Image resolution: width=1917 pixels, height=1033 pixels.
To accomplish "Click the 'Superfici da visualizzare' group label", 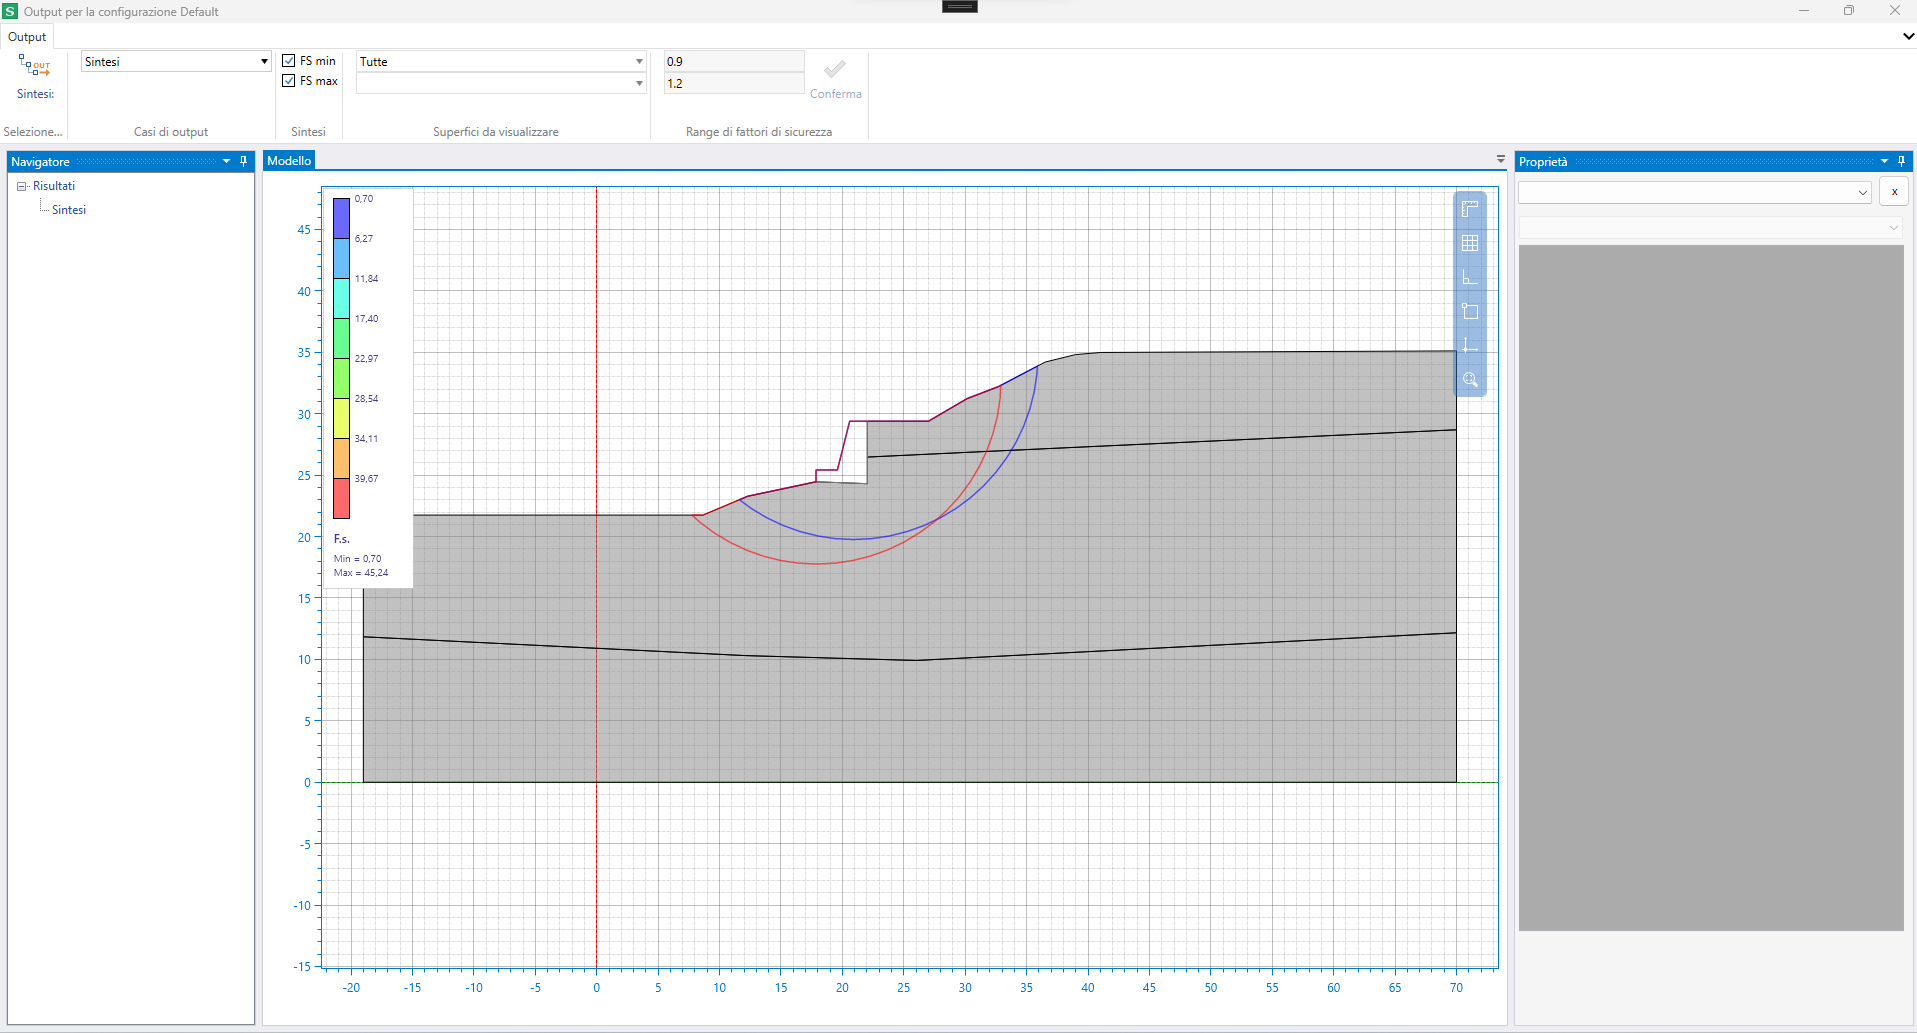I will pos(496,132).
